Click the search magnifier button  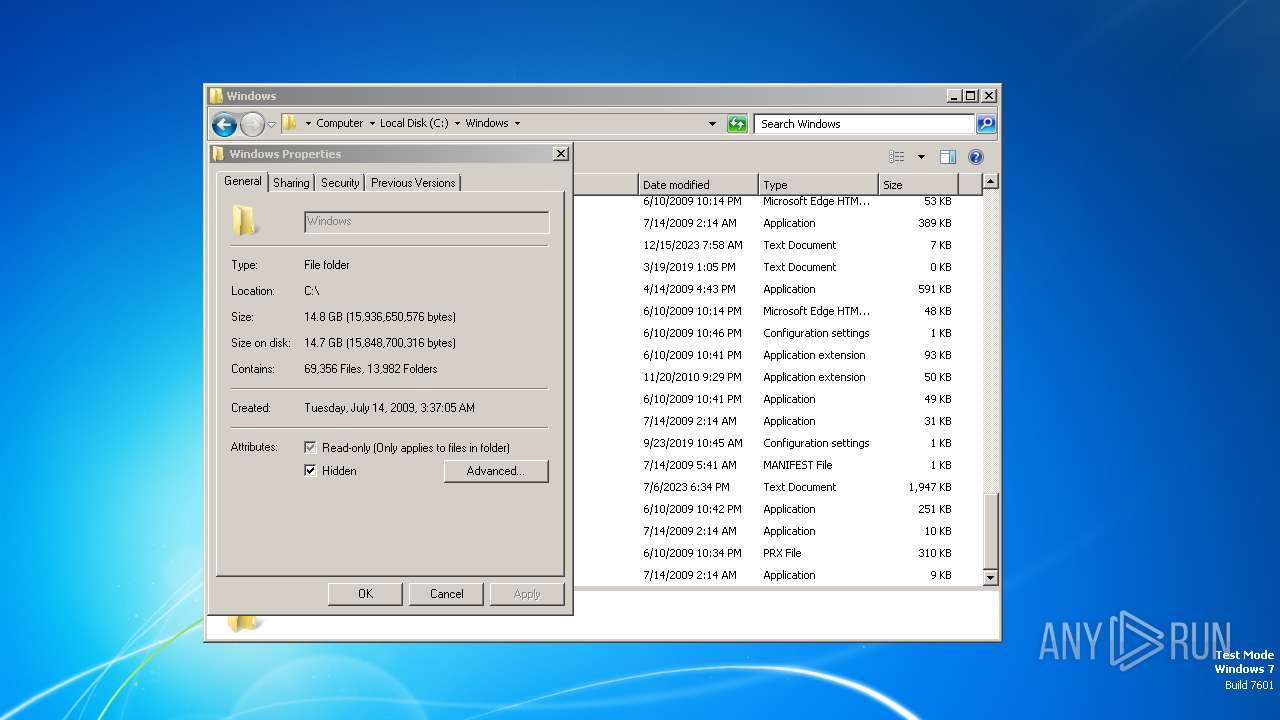click(986, 124)
